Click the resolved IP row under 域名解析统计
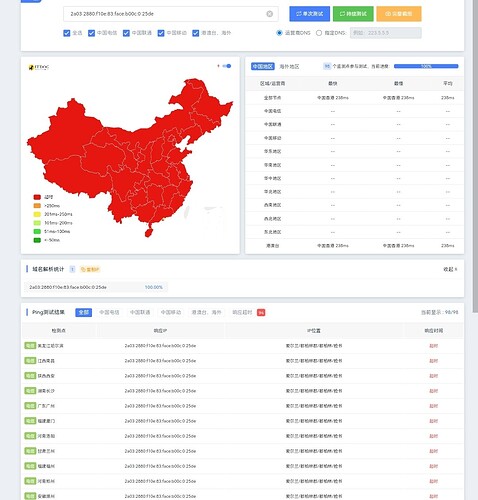 pyautogui.click(x=96, y=287)
